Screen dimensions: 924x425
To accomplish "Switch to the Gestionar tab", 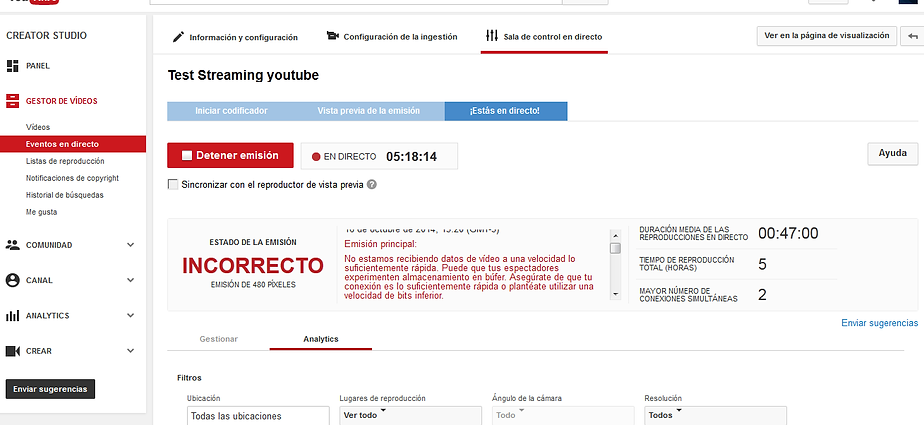I will 219,339.
